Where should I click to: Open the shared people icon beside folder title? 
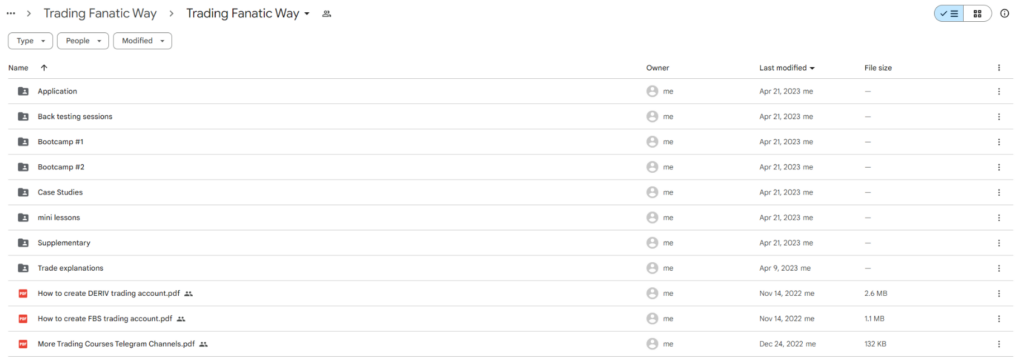tap(327, 14)
